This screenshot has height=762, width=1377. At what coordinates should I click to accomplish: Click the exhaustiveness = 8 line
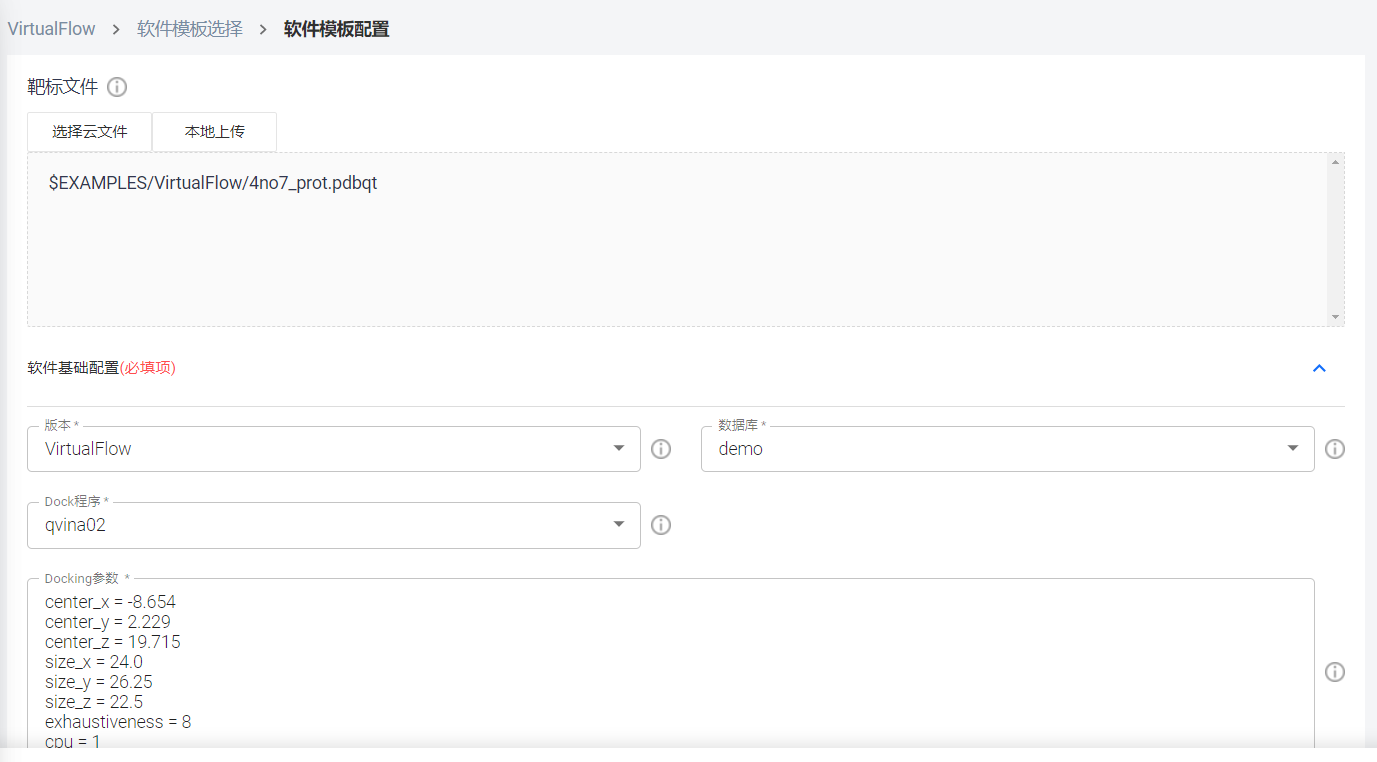(x=118, y=722)
